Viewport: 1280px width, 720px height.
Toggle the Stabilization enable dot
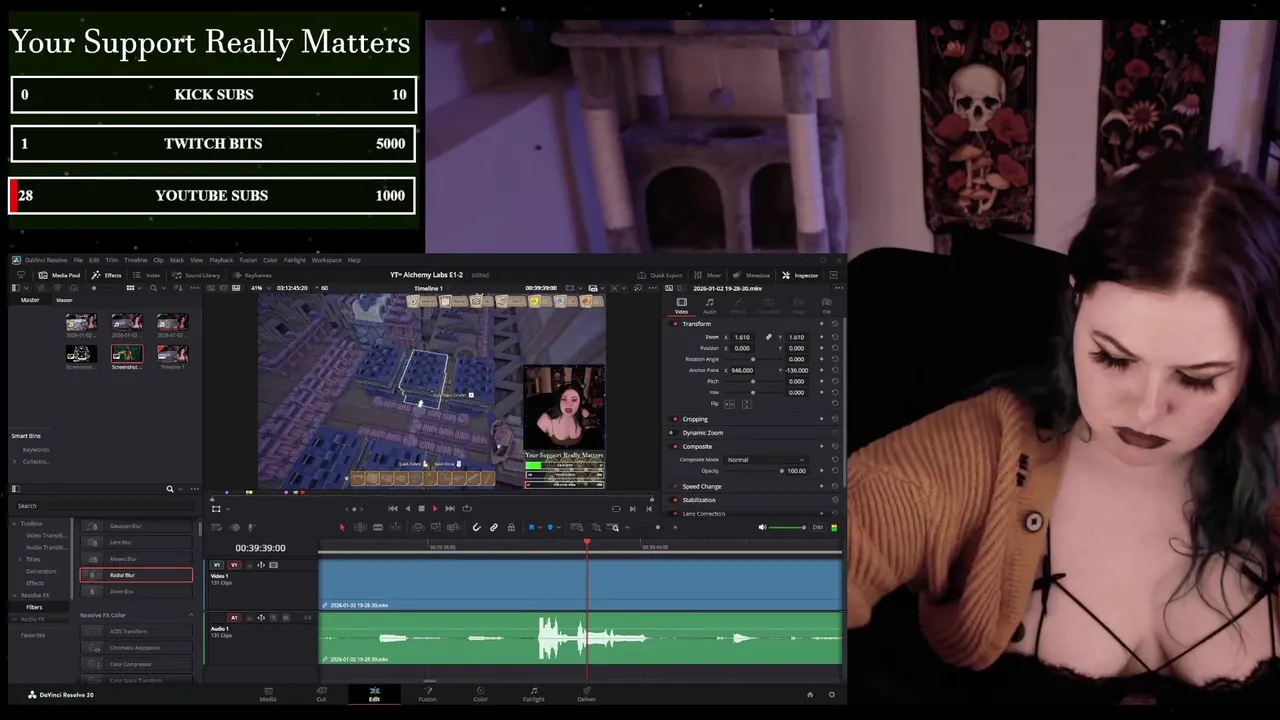click(x=675, y=500)
